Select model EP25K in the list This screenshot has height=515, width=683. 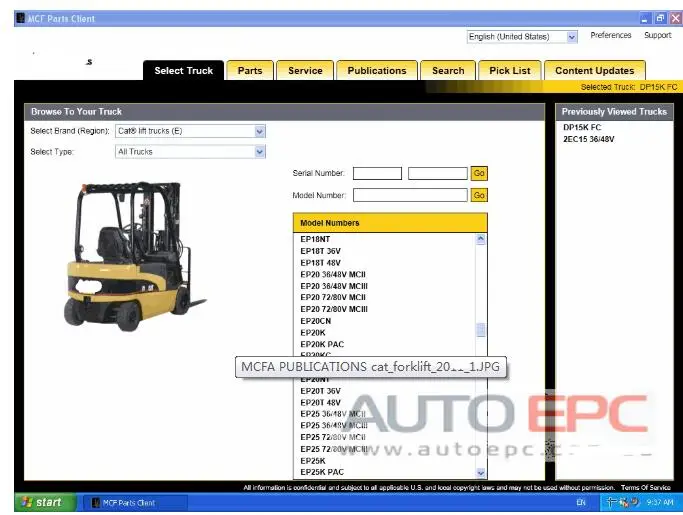coord(313,461)
